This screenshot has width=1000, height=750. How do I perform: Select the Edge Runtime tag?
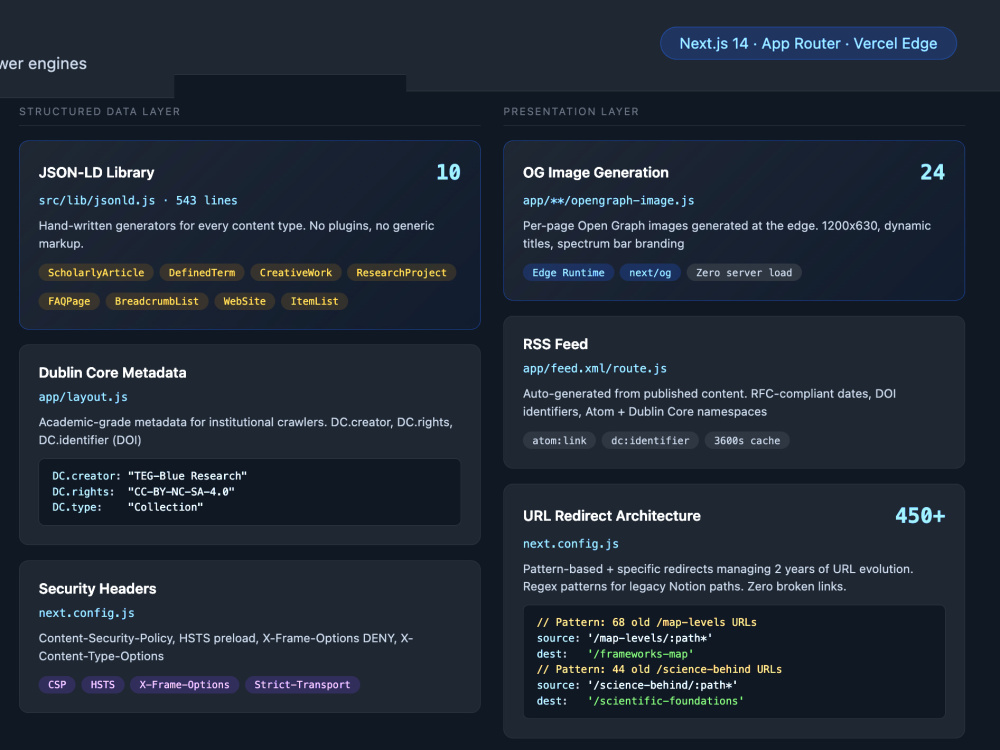[568, 272]
